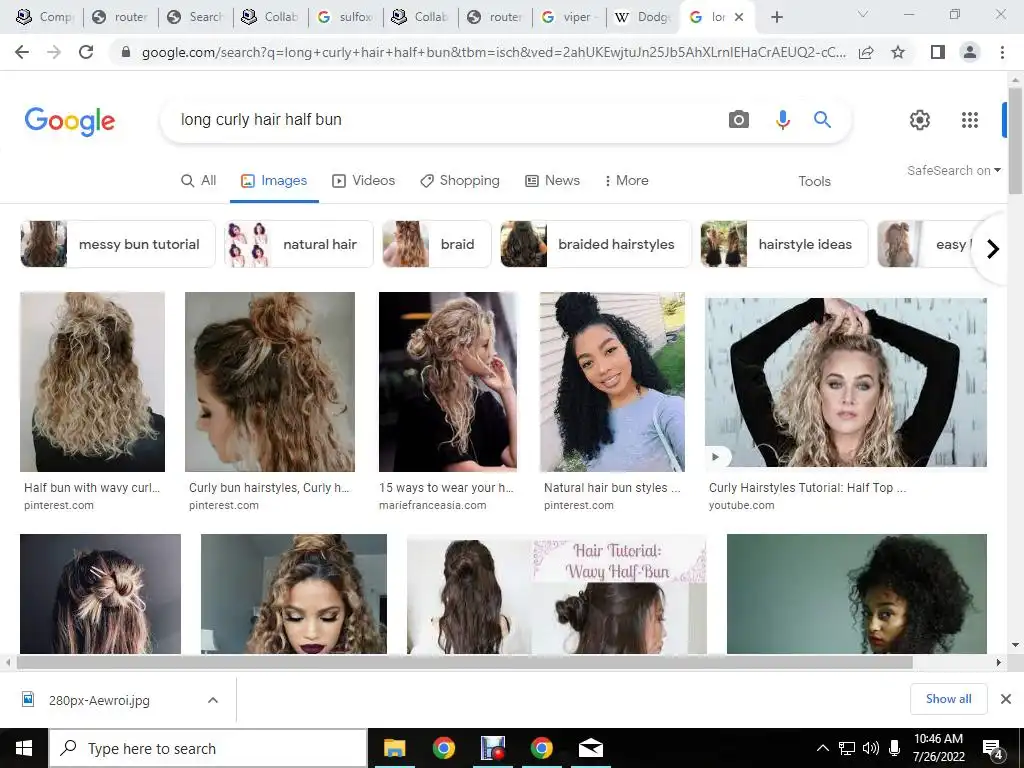Image resolution: width=1024 pixels, height=768 pixels.
Task: Click Windows taskbar search box
Action: pos(208,748)
